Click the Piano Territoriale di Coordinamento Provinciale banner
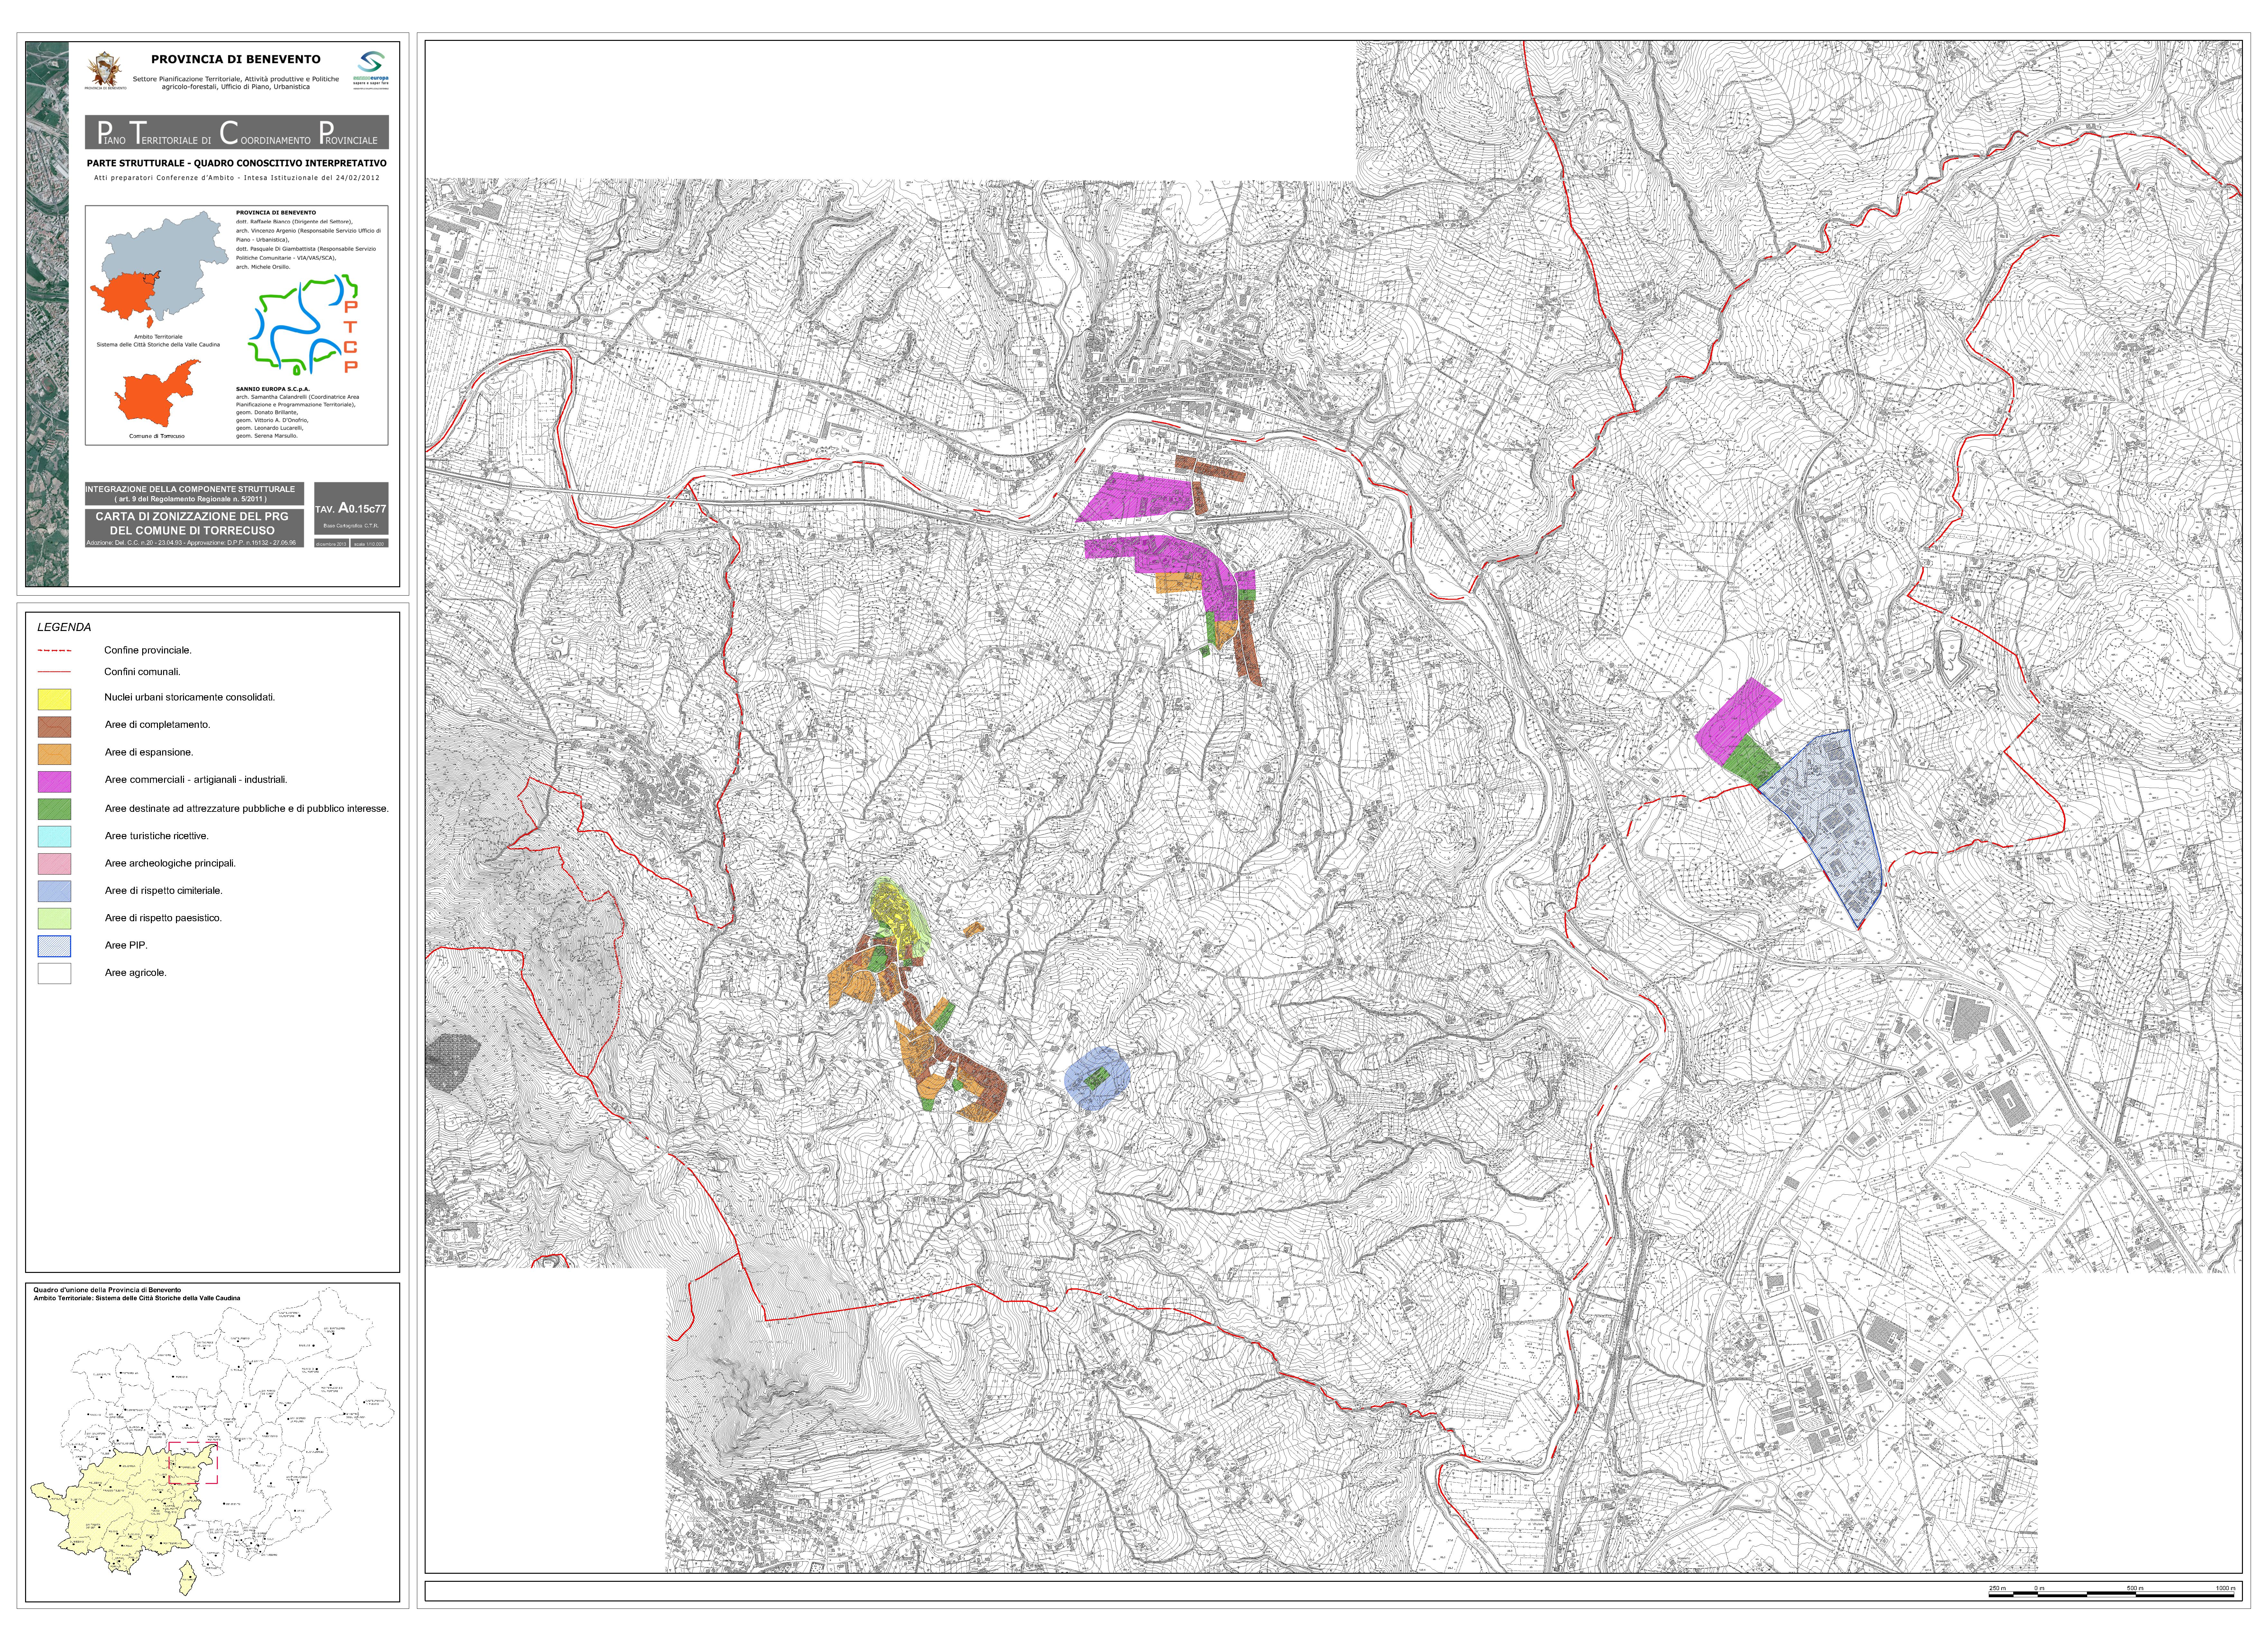 [237, 132]
